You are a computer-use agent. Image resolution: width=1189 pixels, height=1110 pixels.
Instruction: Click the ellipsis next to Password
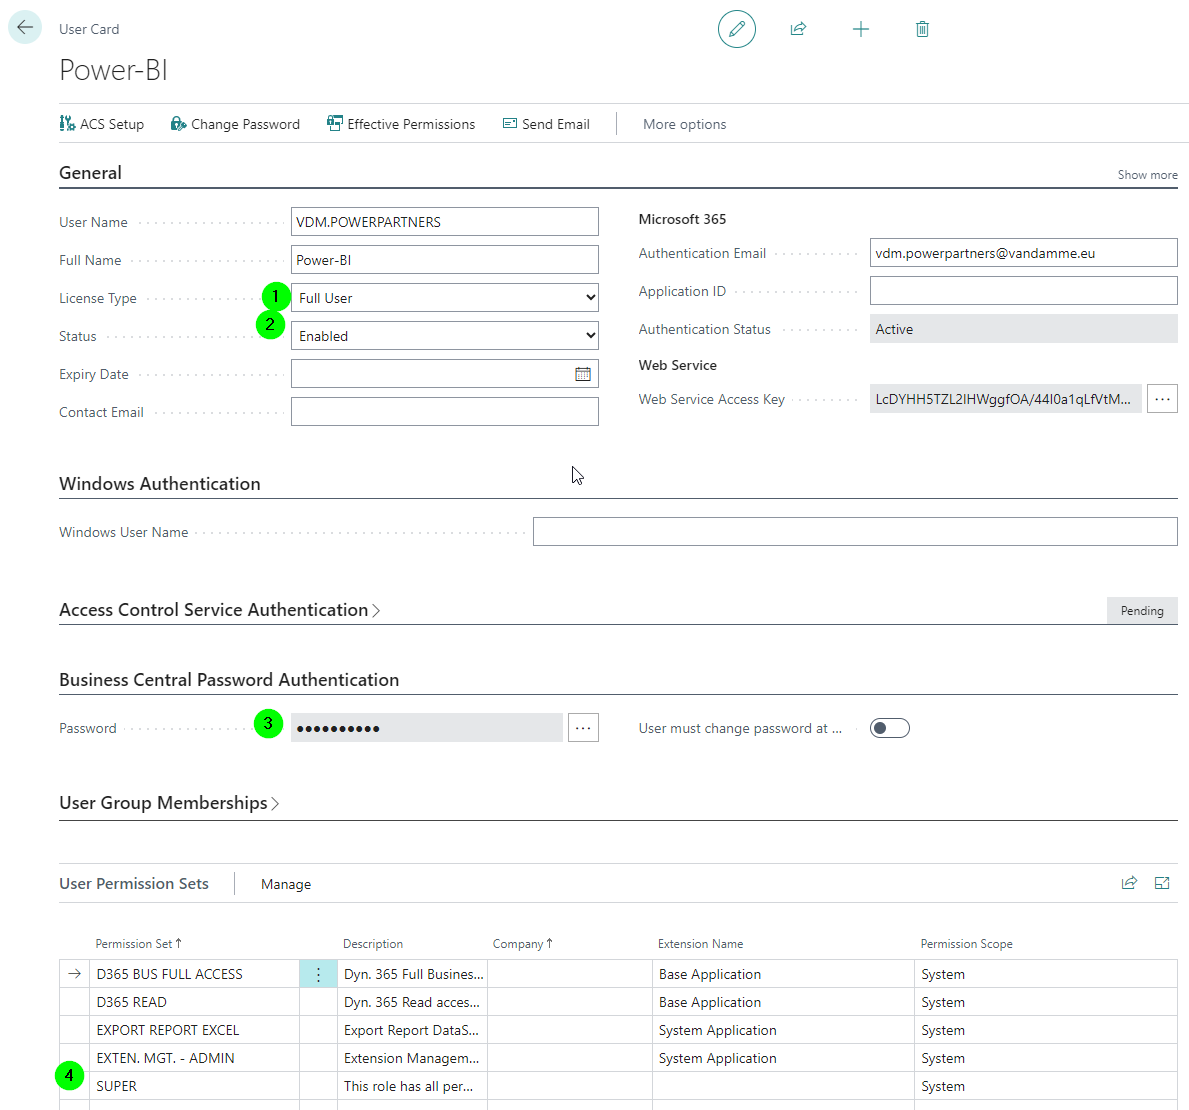[582, 728]
